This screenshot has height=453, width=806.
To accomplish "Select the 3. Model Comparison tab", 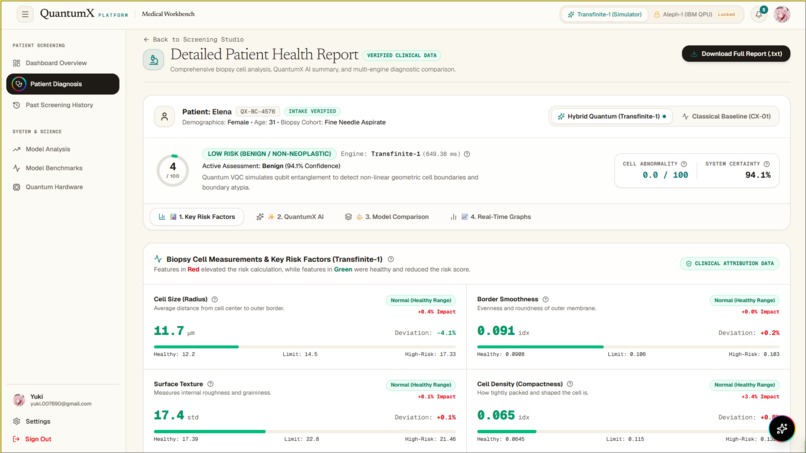I will point(387,217).
